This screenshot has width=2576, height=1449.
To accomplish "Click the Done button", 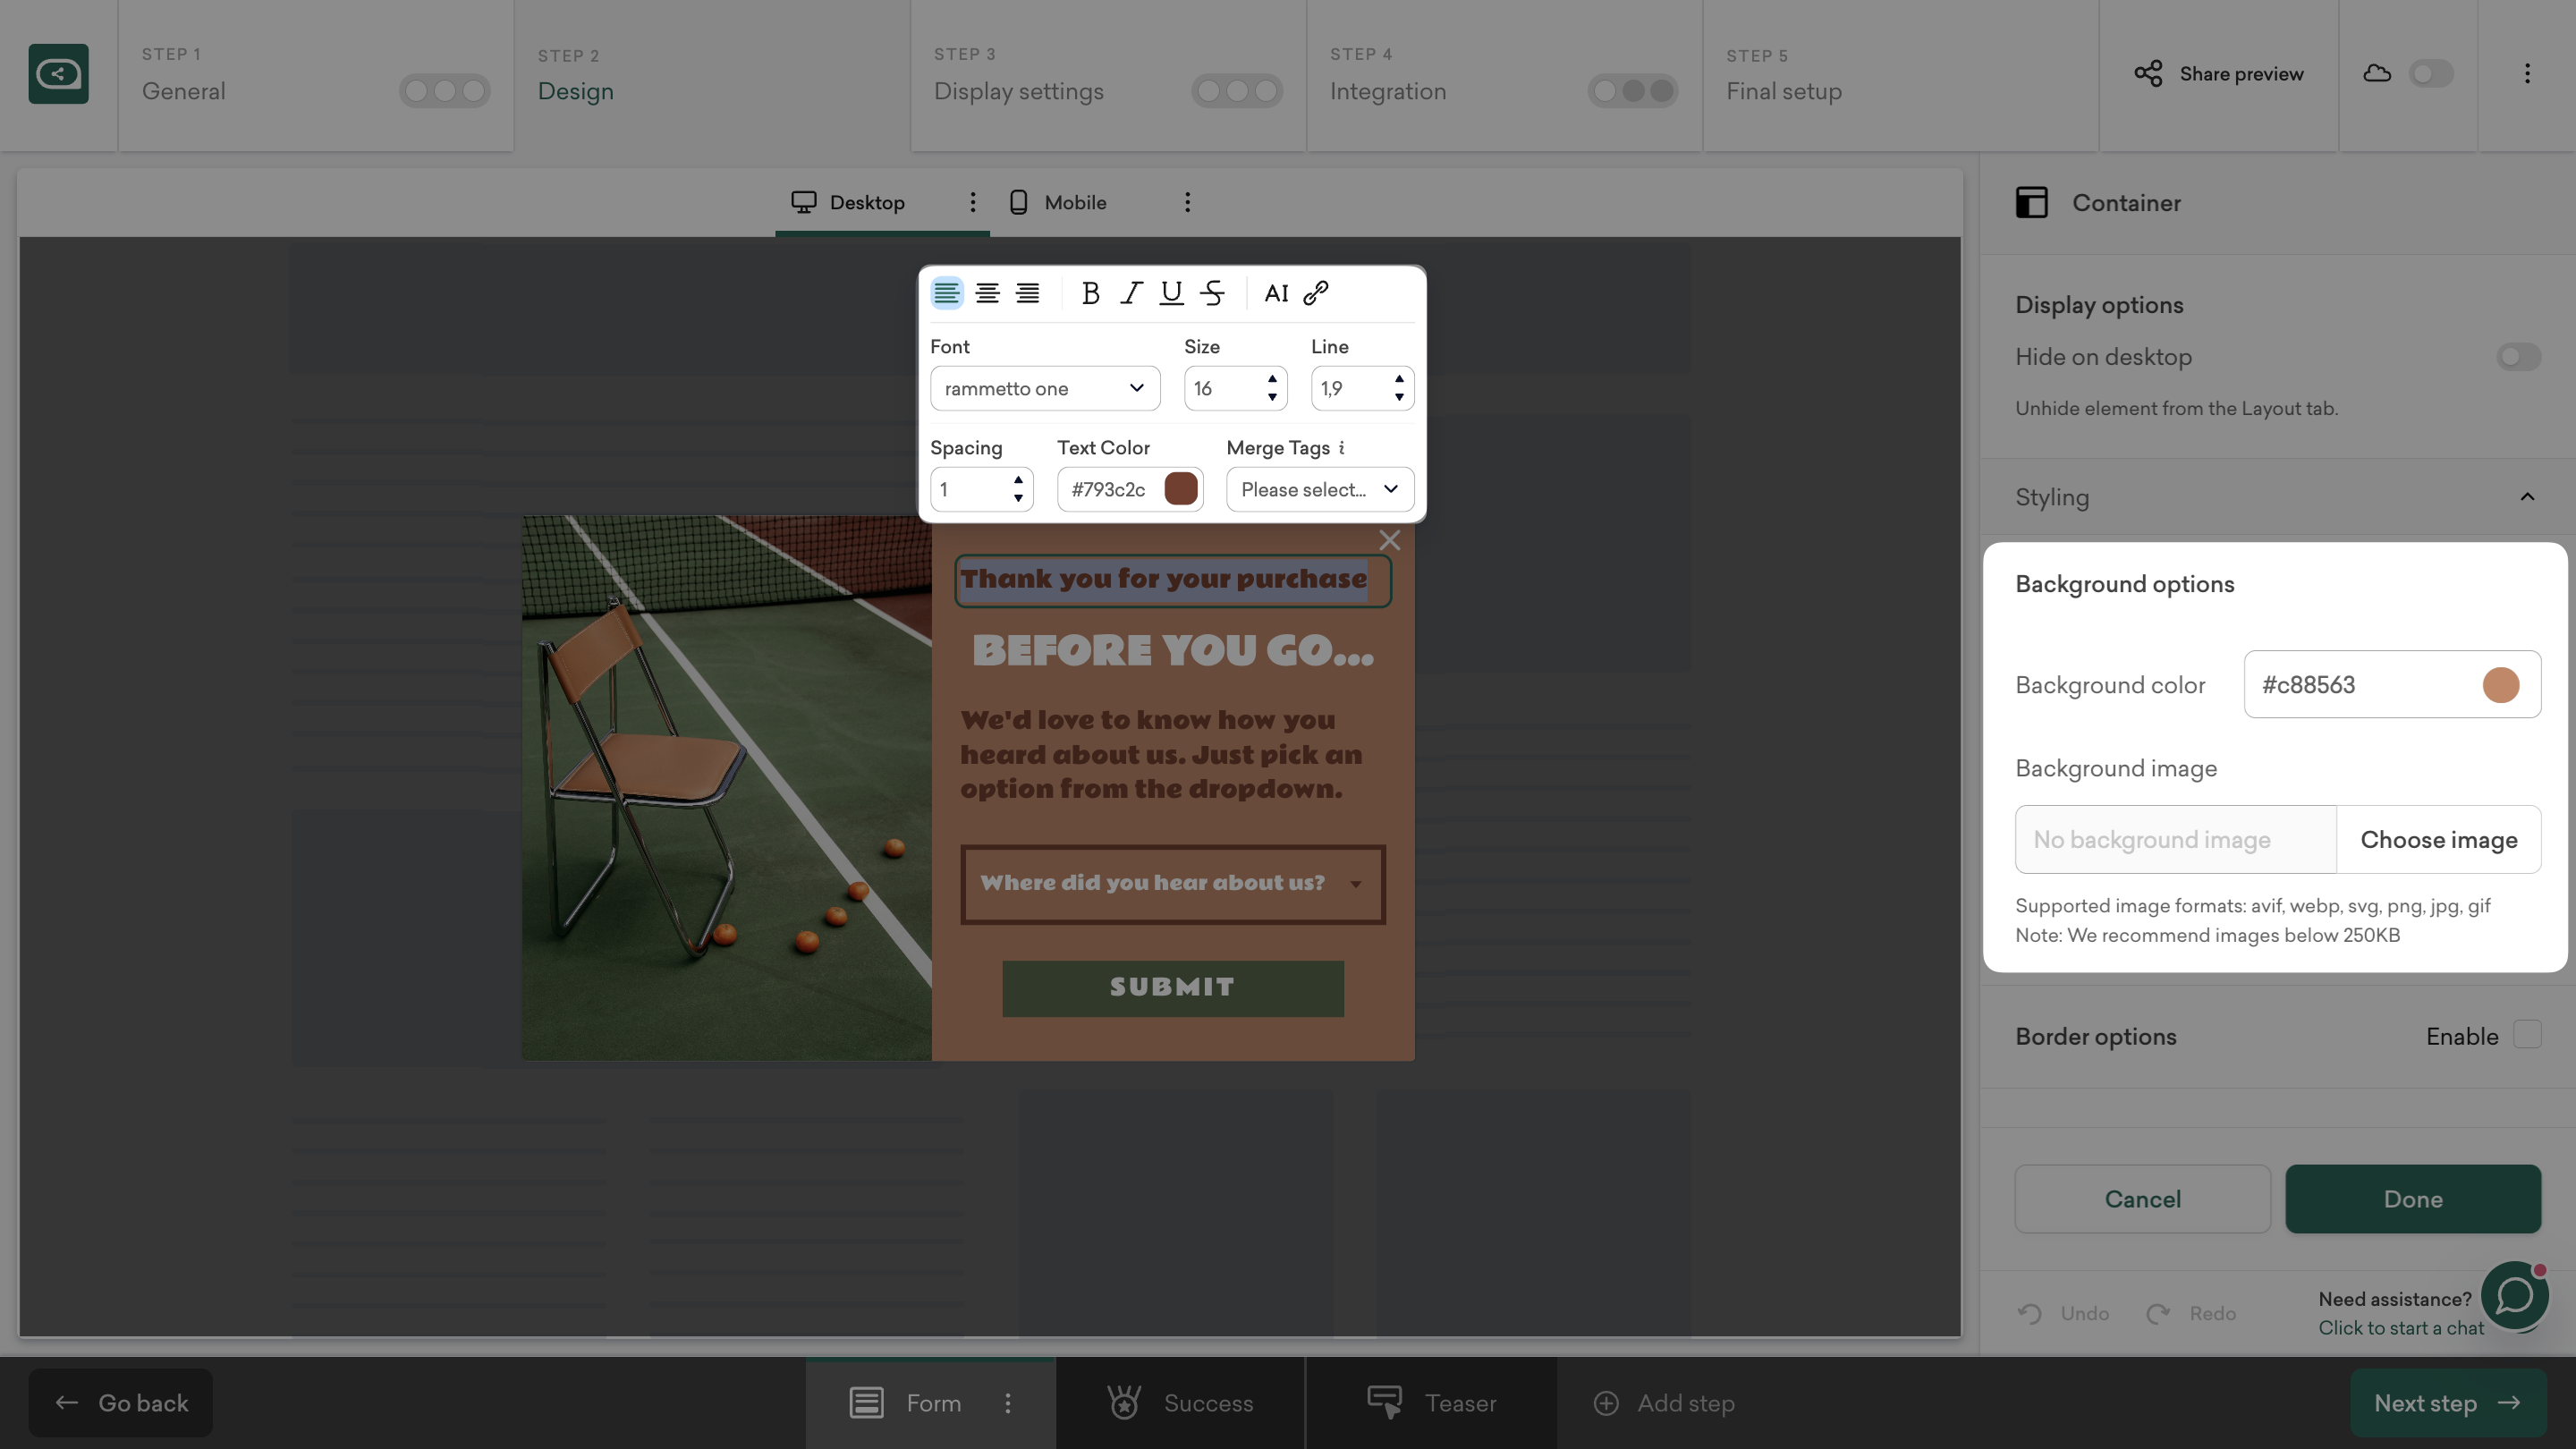I will pyautogui.click(x=2412, y=1199).
